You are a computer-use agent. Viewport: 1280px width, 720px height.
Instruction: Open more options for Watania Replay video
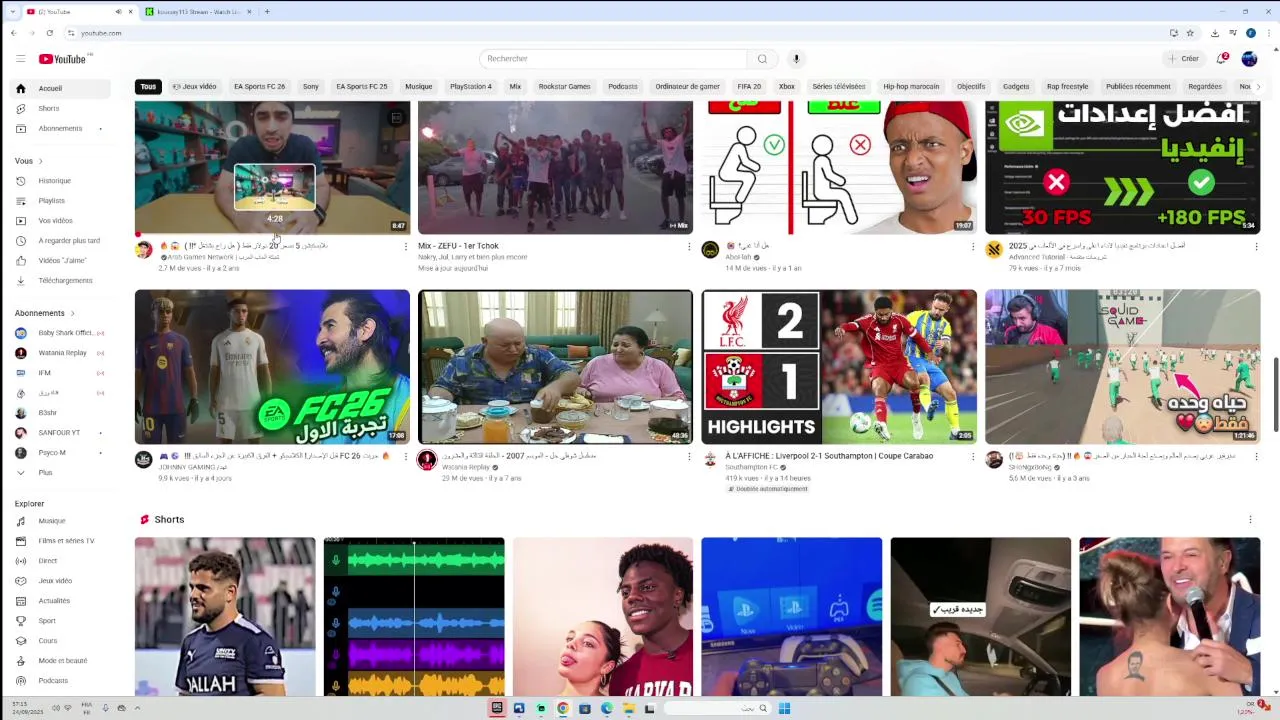point(689,457)
